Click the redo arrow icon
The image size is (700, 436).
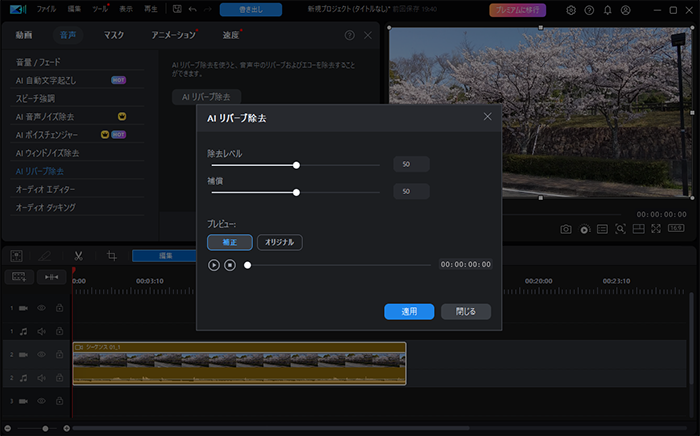click(208, 9)
